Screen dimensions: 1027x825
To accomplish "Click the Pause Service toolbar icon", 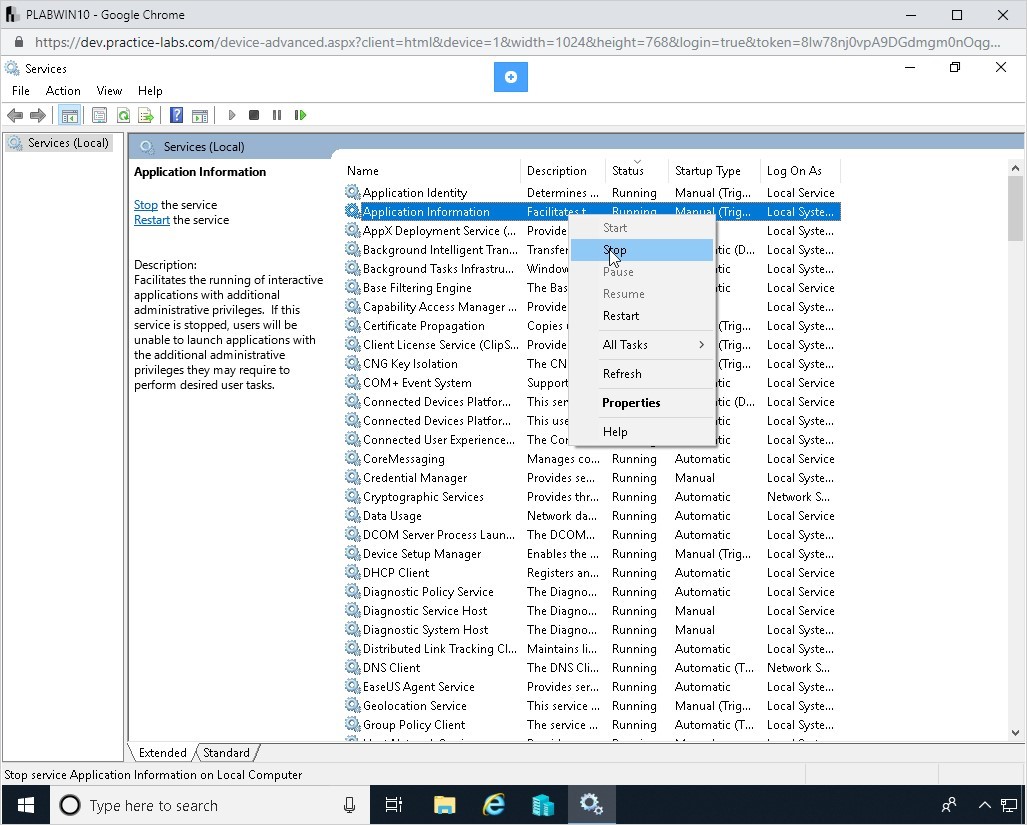I will (277, 115).
